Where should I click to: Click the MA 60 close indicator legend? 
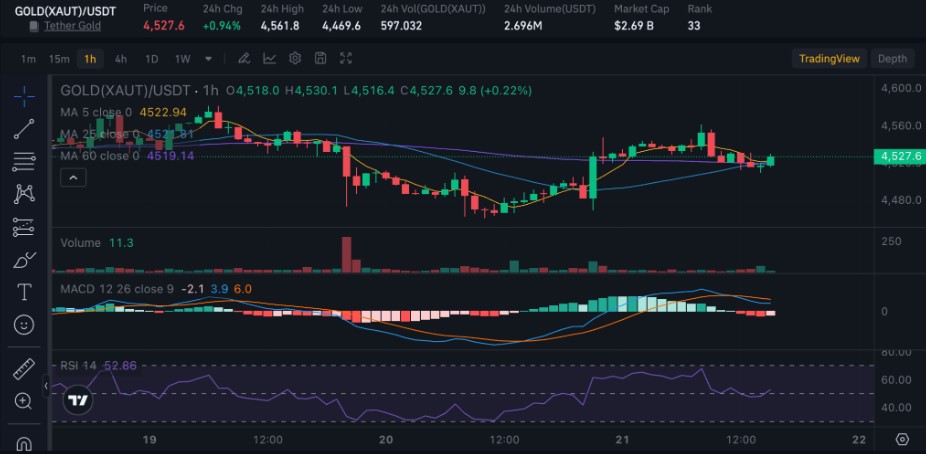click(127, 156)
